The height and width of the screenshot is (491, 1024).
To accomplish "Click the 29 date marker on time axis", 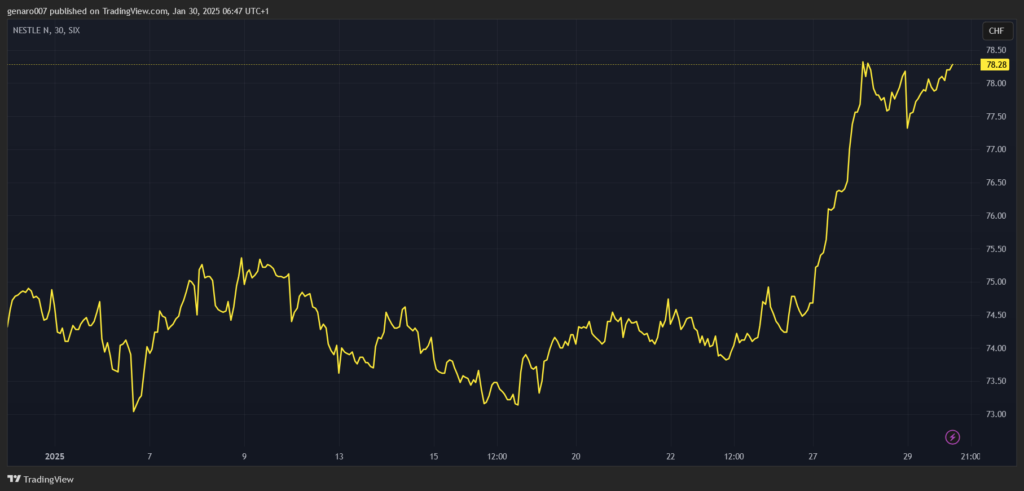I will 908,456.
